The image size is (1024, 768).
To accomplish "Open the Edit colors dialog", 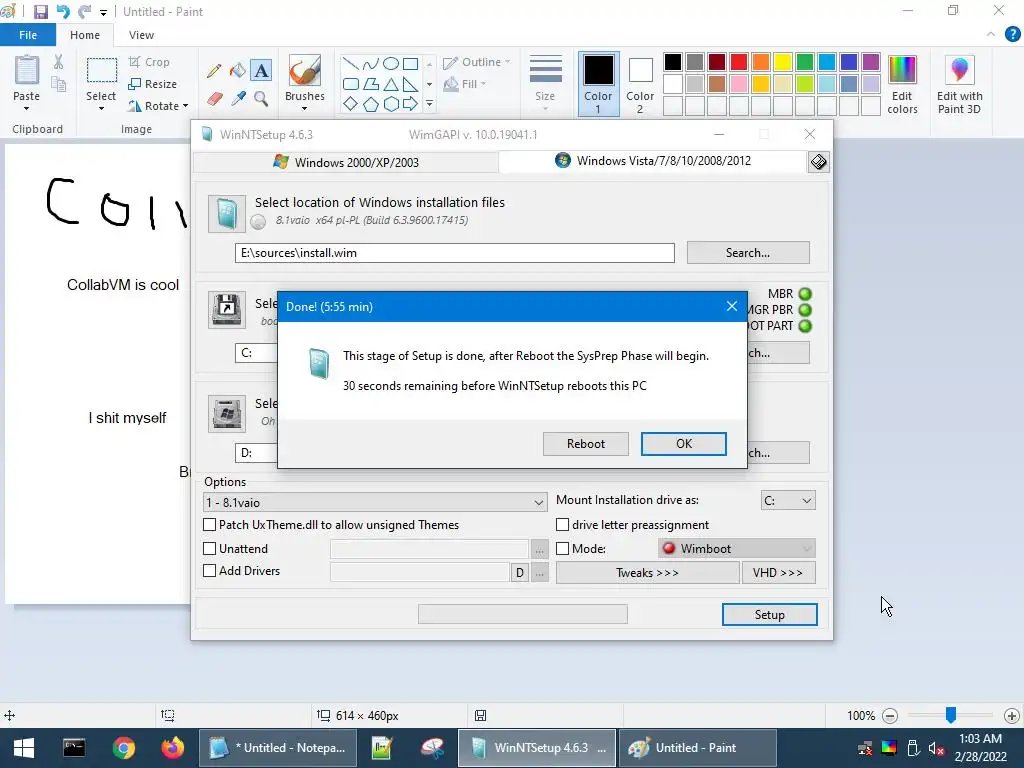I will 903,85.
